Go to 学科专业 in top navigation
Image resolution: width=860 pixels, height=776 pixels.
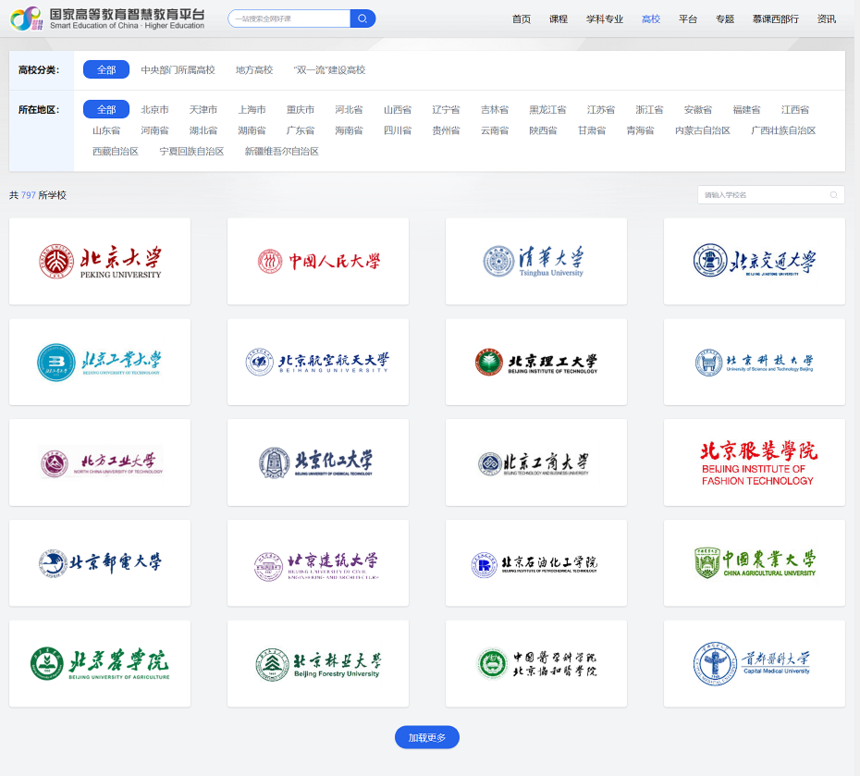point(604,19)
